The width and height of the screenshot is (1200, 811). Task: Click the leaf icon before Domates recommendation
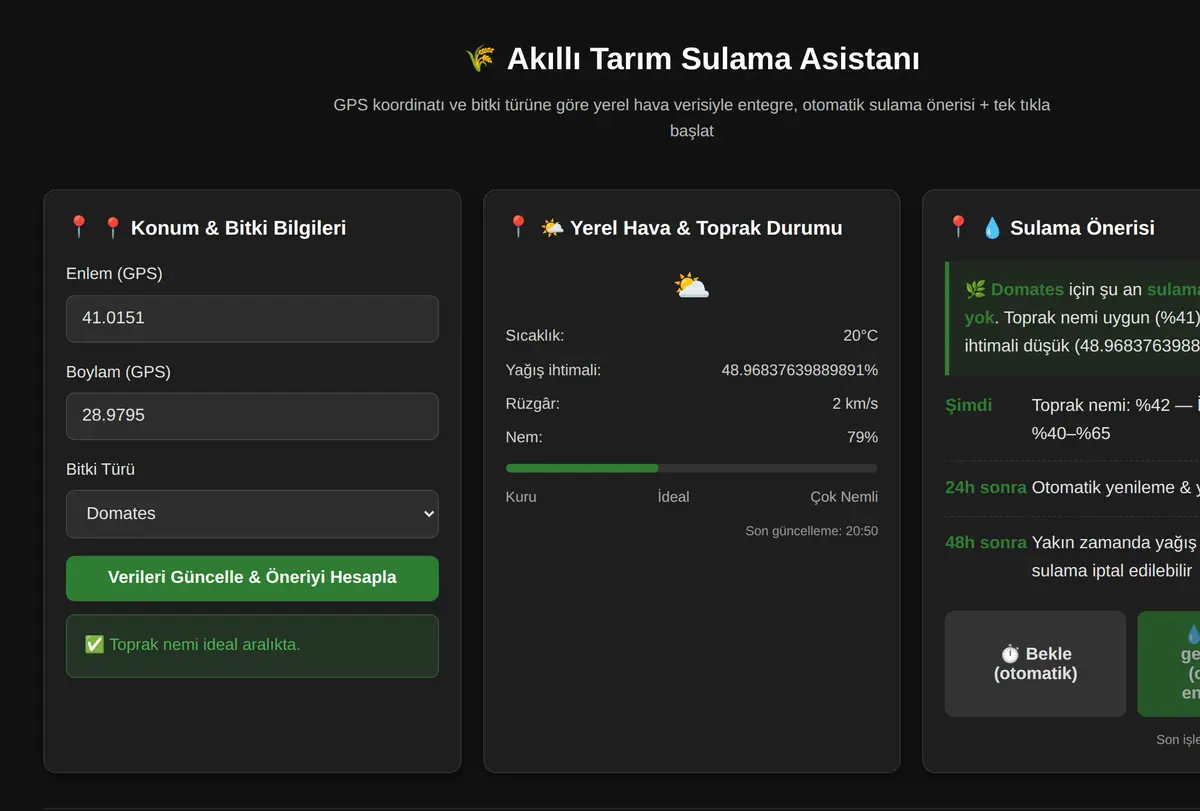pyautogui.click(x=976, y=290)
